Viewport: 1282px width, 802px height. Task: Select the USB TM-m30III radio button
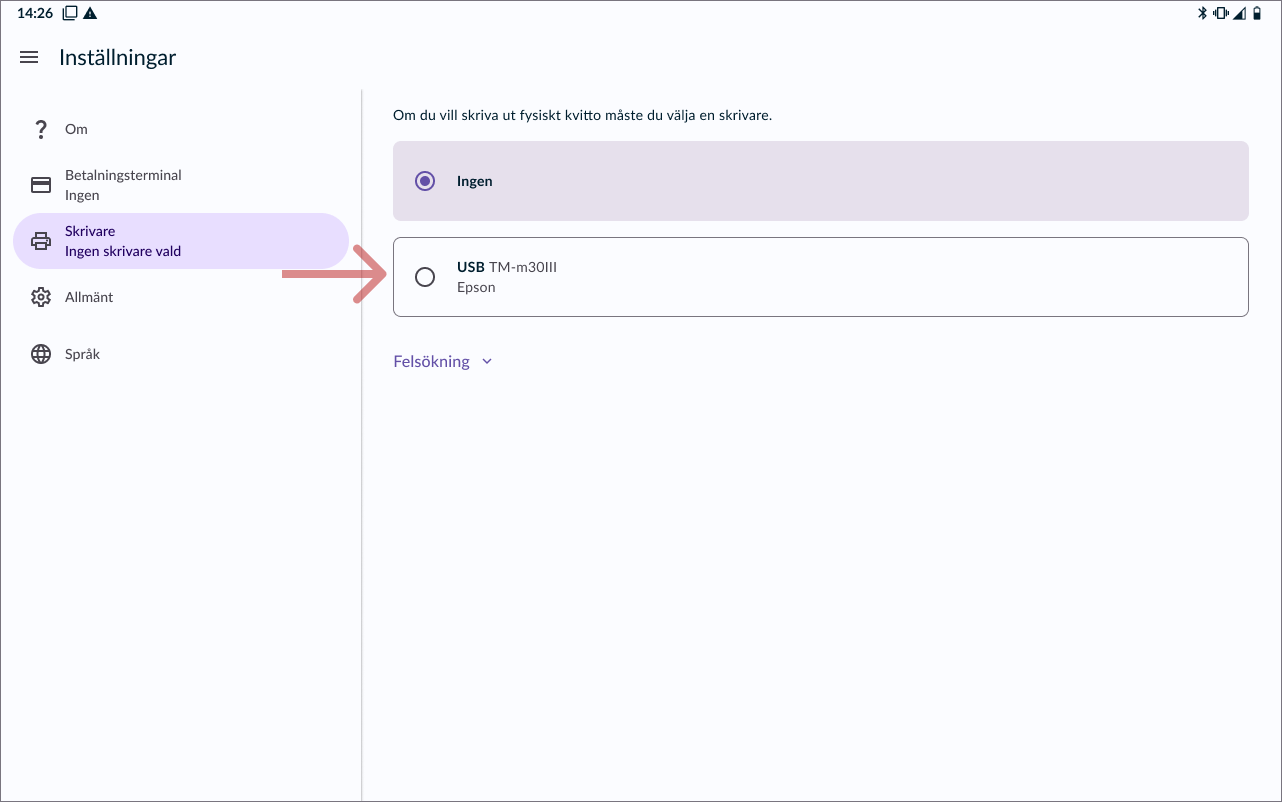pos(425,277)
